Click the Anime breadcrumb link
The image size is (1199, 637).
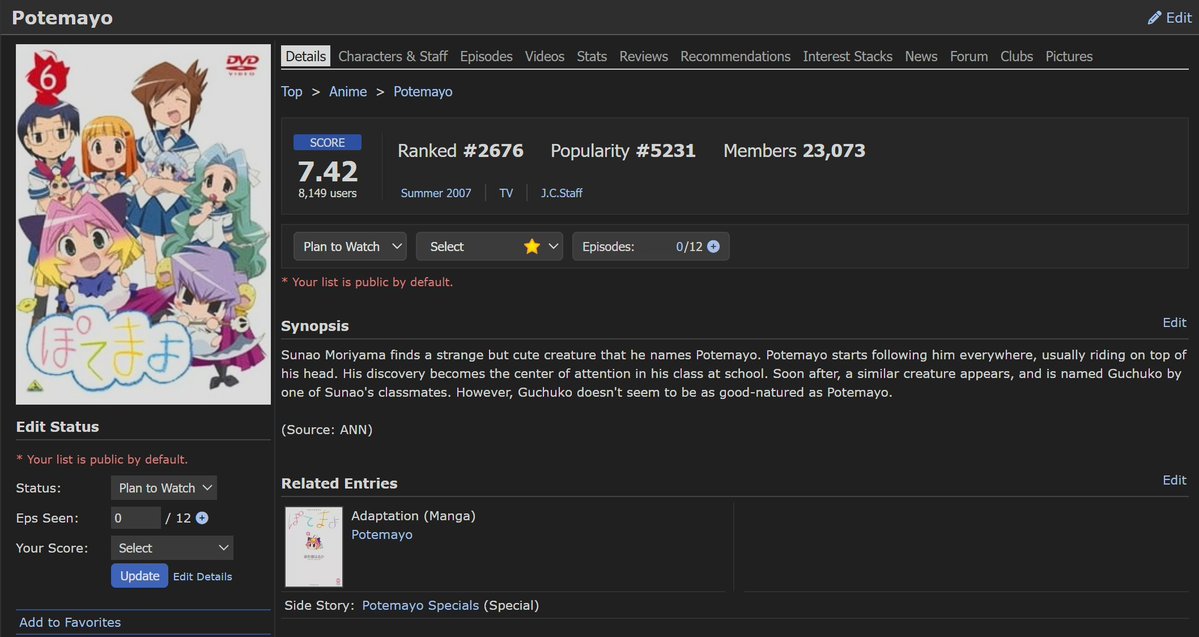pos(348,91)
